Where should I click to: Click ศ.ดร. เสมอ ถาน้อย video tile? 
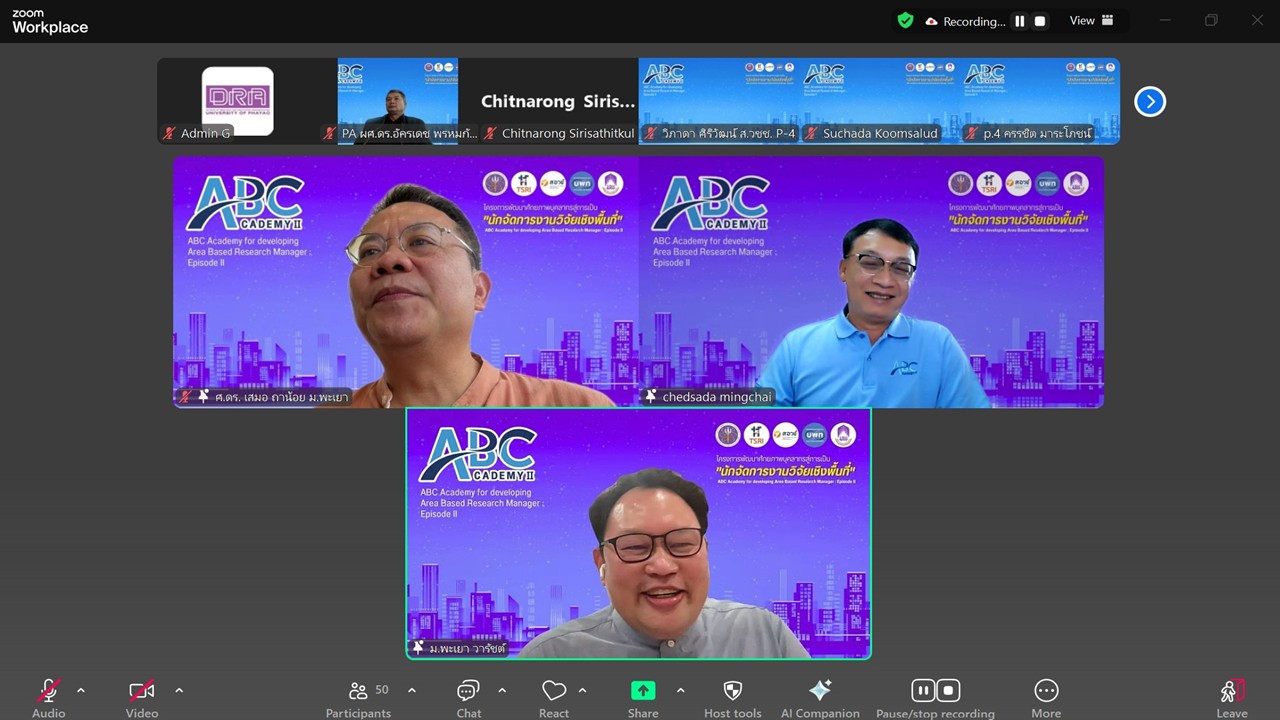coord(406,282)
